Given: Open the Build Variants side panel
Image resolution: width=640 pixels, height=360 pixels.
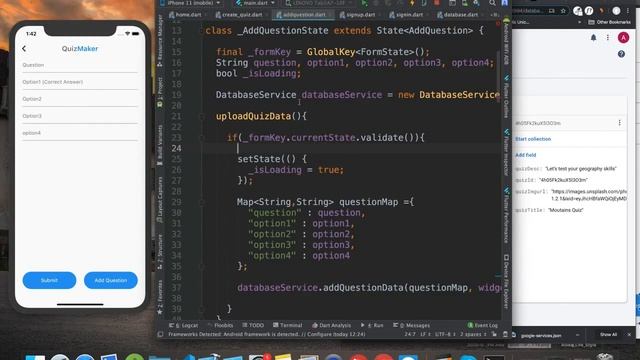Looking at the screenshot, I should [160, 145].
